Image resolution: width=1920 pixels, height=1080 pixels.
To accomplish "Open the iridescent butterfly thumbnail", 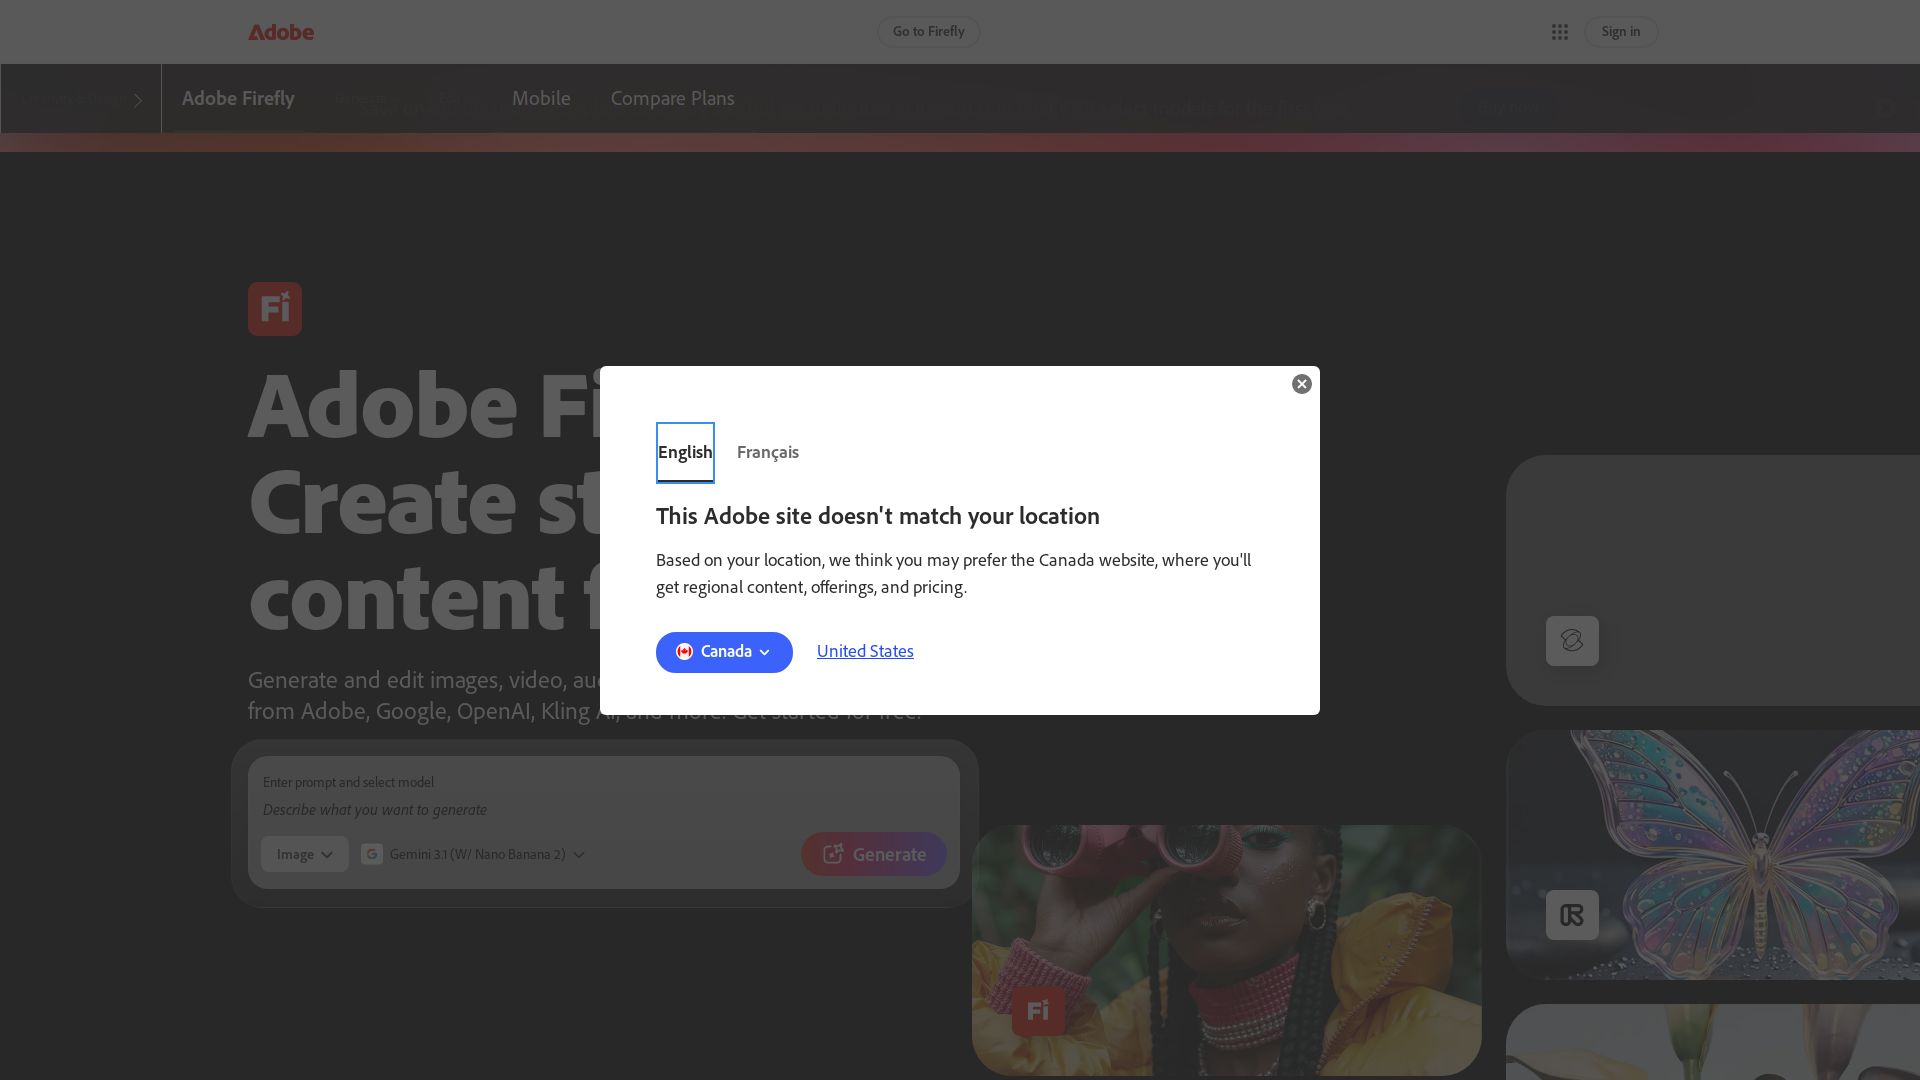I will pyautogui.click(x=1713, y=855).
